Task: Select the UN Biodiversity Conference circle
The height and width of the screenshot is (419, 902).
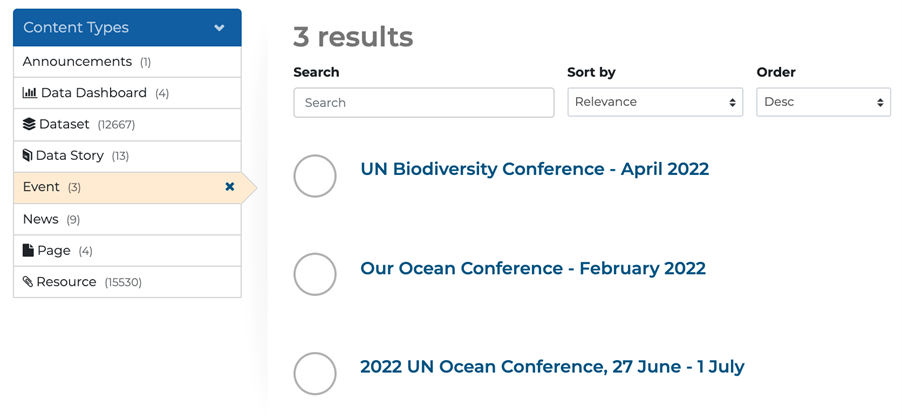Action: point(315,176)
